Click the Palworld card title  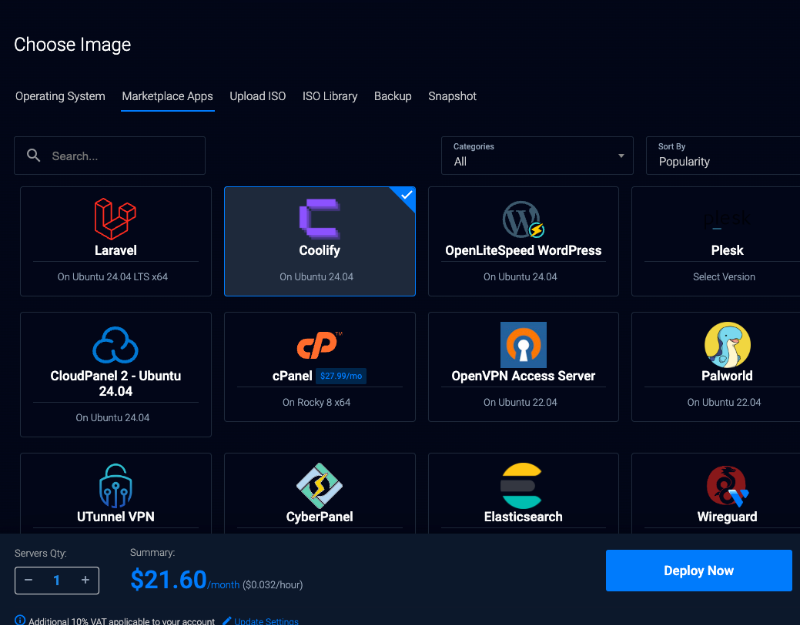[x=727, y=376]
